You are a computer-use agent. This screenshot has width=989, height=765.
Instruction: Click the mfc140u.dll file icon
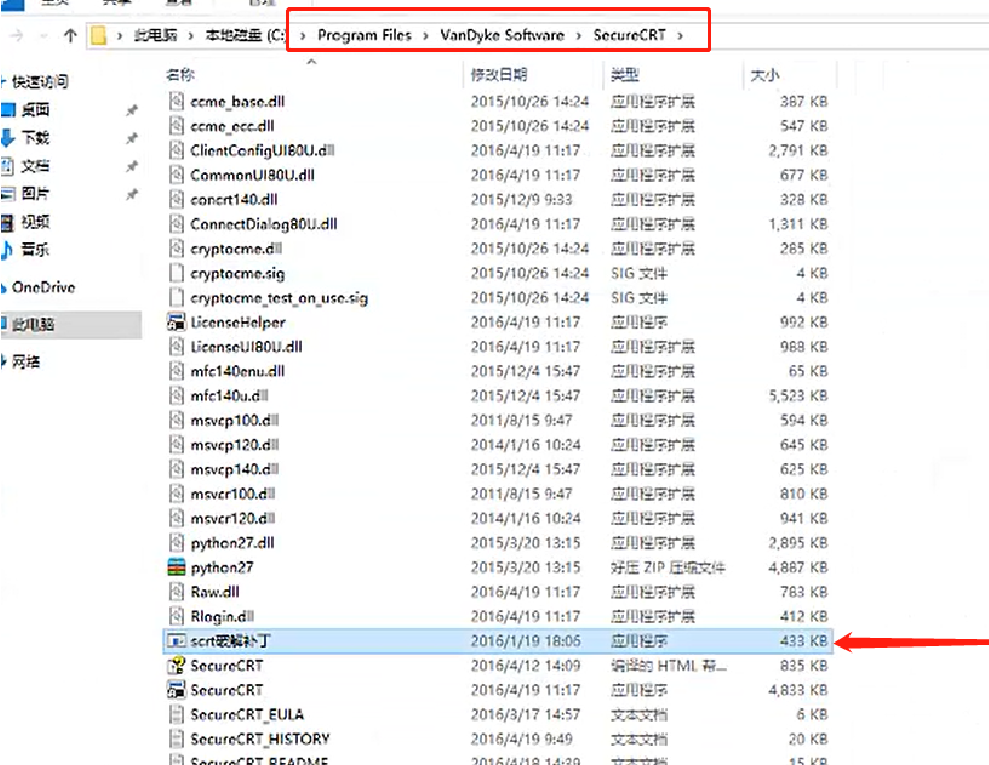176,396
